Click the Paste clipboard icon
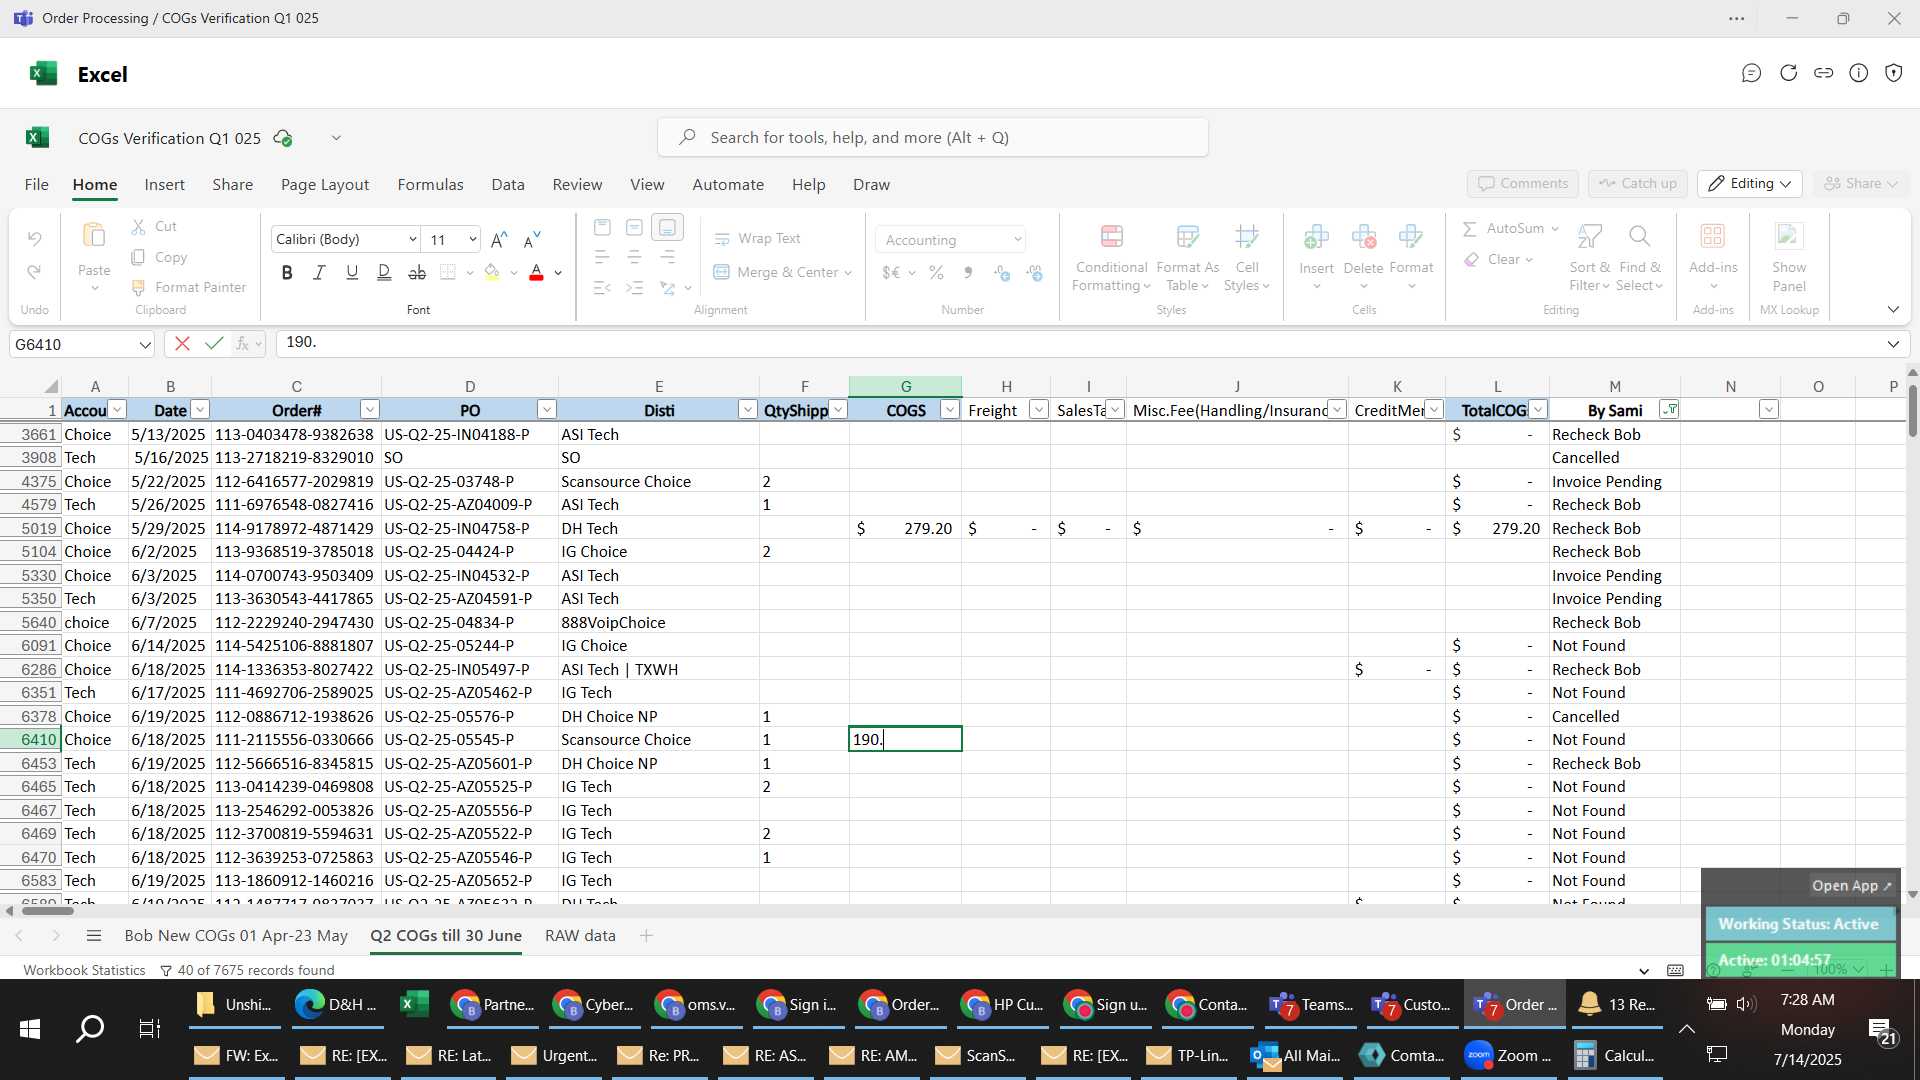 (x=94, y=235)
